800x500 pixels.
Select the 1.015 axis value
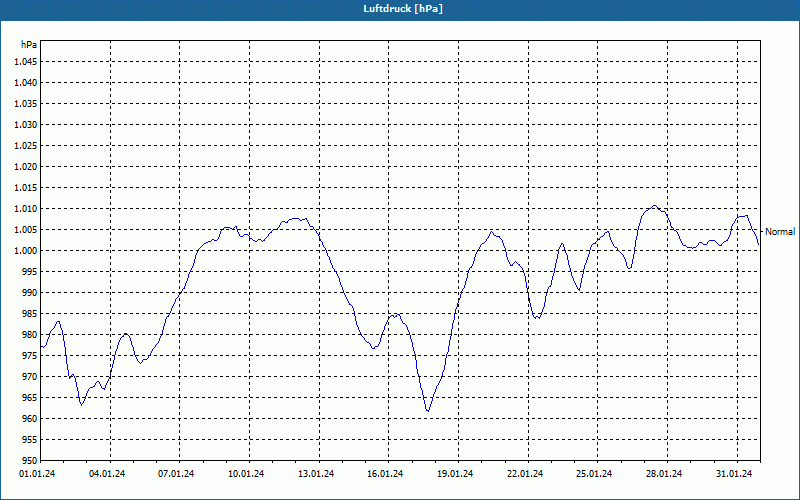coord(25,188)
